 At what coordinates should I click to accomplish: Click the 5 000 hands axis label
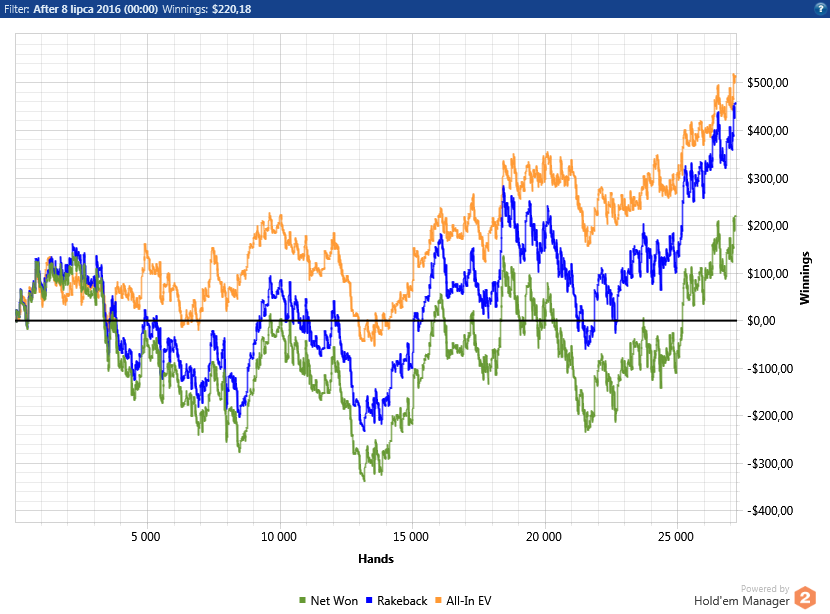[x=146, y=537]
